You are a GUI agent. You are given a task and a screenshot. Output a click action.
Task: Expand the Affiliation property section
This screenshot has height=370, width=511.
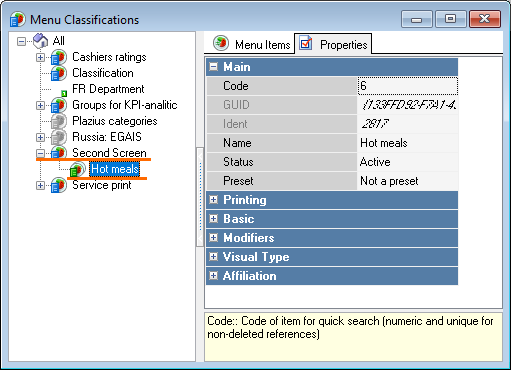[213, 276]
